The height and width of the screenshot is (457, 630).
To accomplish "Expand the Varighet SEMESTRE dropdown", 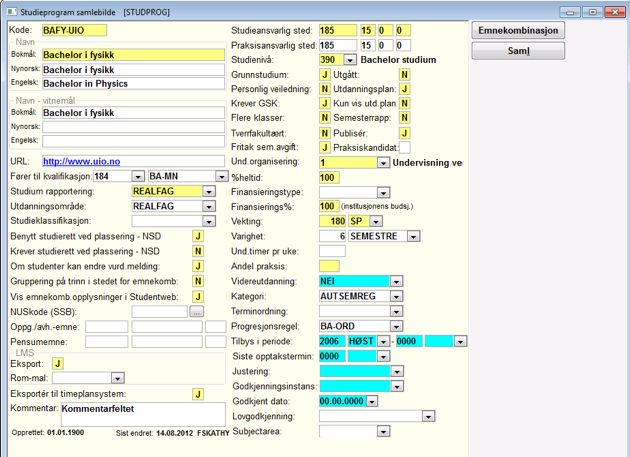I will point(413,236).
